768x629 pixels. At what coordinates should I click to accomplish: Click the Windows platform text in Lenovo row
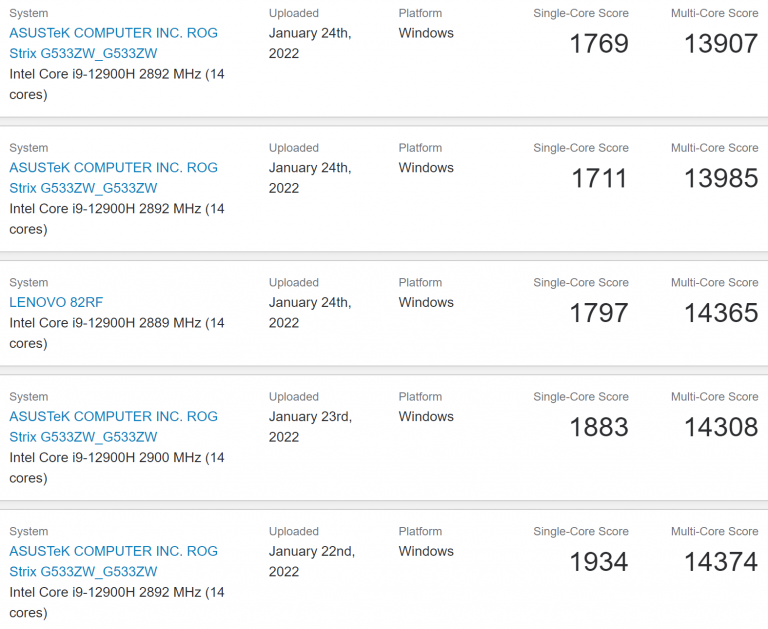pyautogui.click(x=426, y=302)
